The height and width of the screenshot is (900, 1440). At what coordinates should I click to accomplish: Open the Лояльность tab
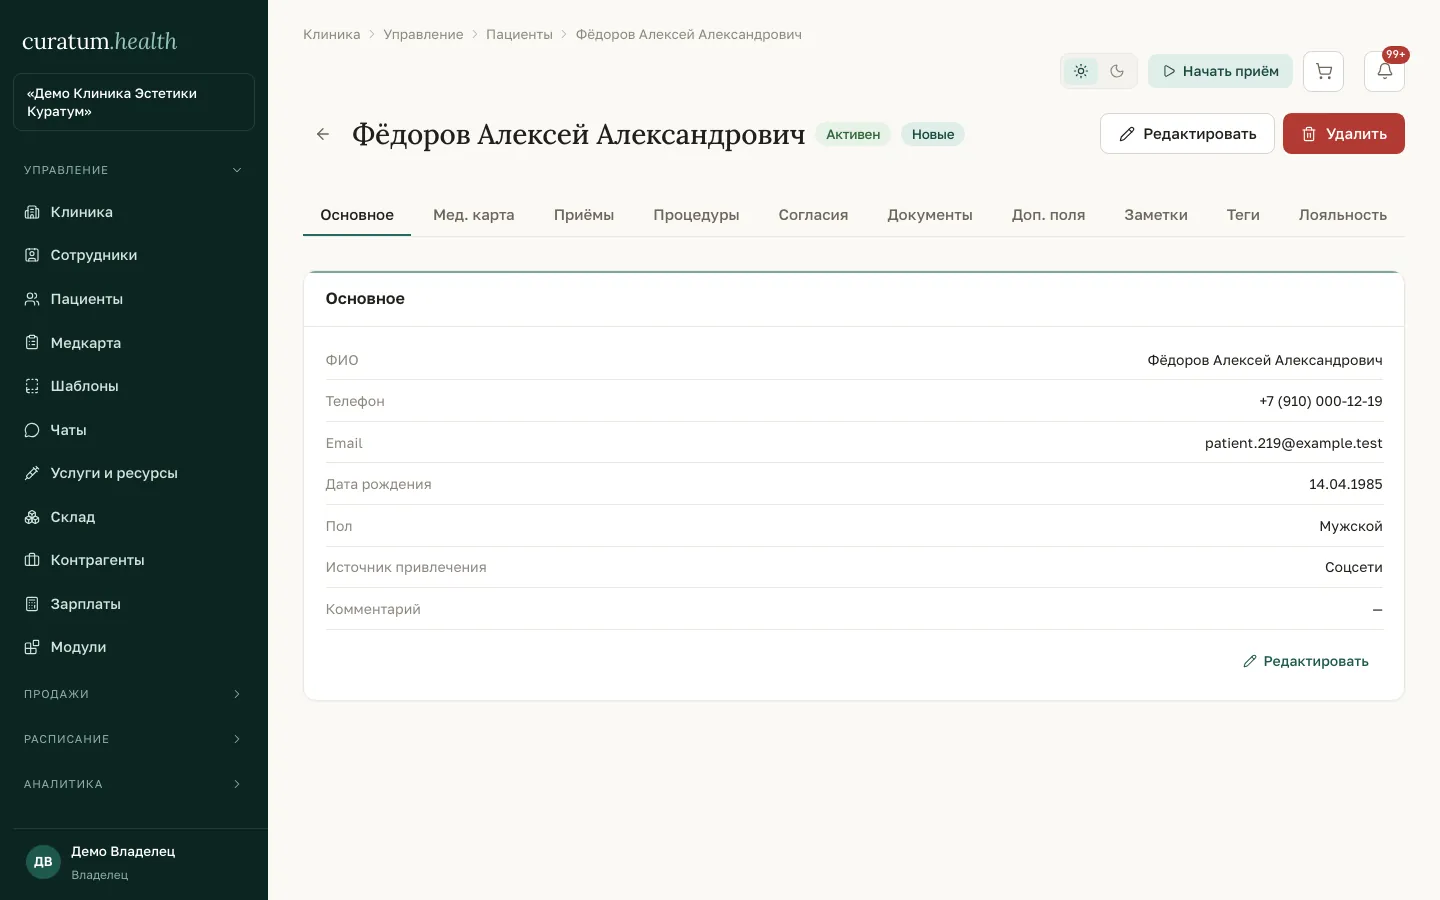[1343, 215]
